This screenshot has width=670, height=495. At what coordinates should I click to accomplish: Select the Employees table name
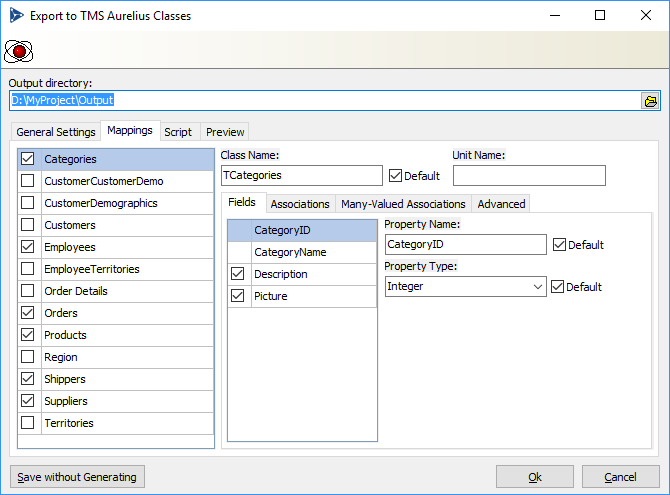[x=70, y=247]
